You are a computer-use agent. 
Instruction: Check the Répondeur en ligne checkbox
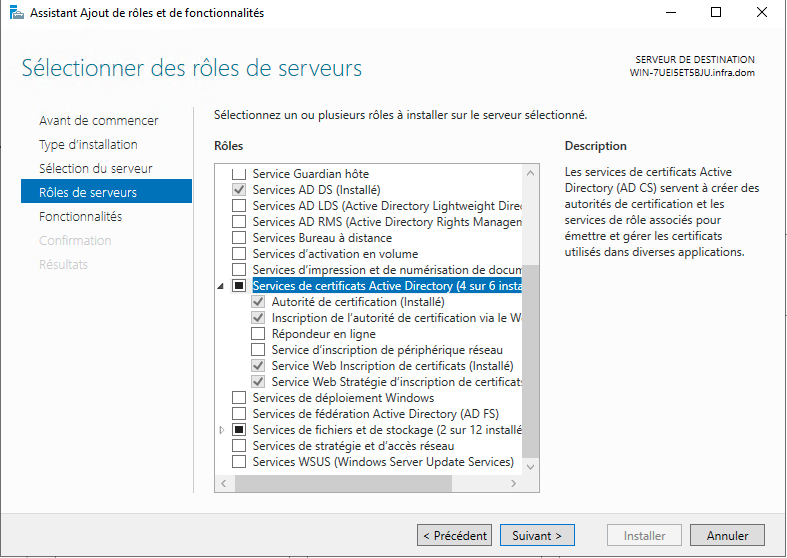(x=258, y=334)
